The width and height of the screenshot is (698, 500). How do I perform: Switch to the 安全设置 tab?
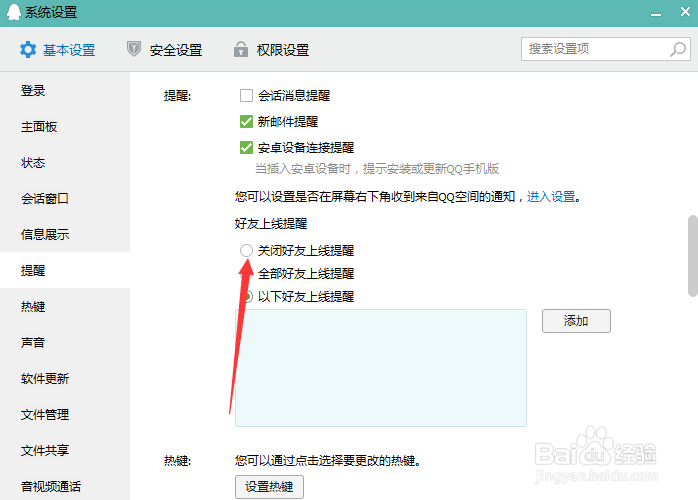point(165,50)
